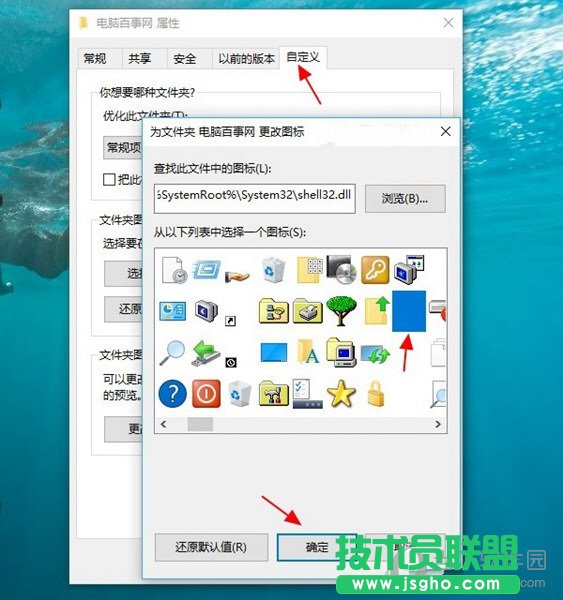
Task: Select the pie chart control panel icon
Action: pos(173,311)
